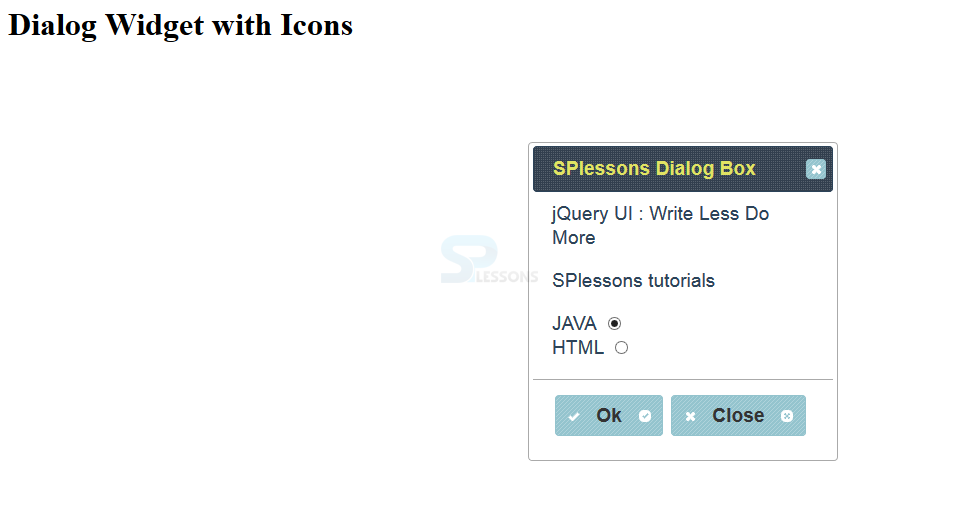The height and width of the screenshot is (518, 978).
Task: Click the Ok button label
Action: 609,416
